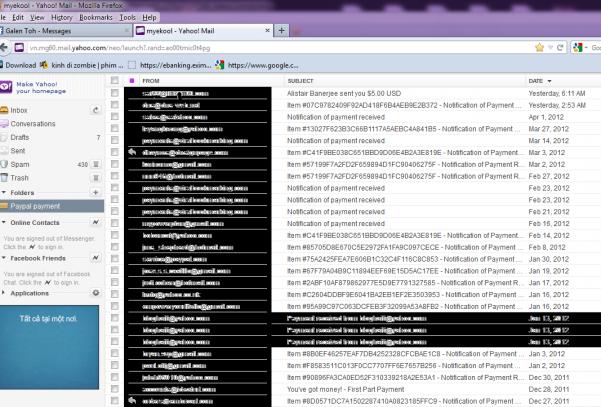This screenshot has height=407, width=601.
Task: Open Google search engine icon in search box
Action: click(x=577, y=48)
